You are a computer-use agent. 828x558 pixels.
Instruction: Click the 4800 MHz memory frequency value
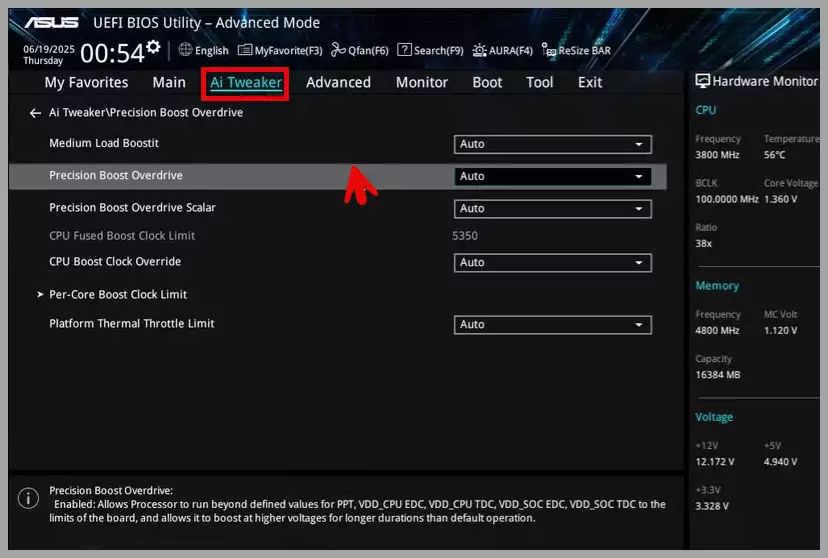click(x=717, y=330)
